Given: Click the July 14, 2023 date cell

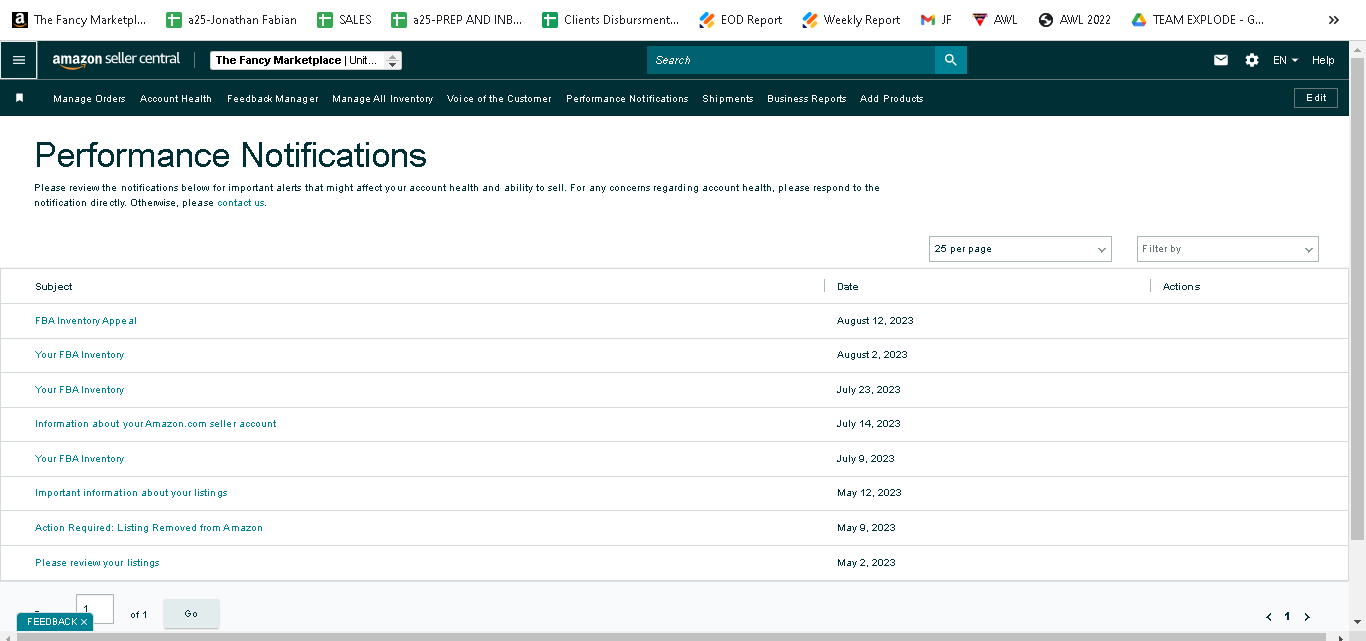Looking at the screenshot, I should (x=869, y=424).
